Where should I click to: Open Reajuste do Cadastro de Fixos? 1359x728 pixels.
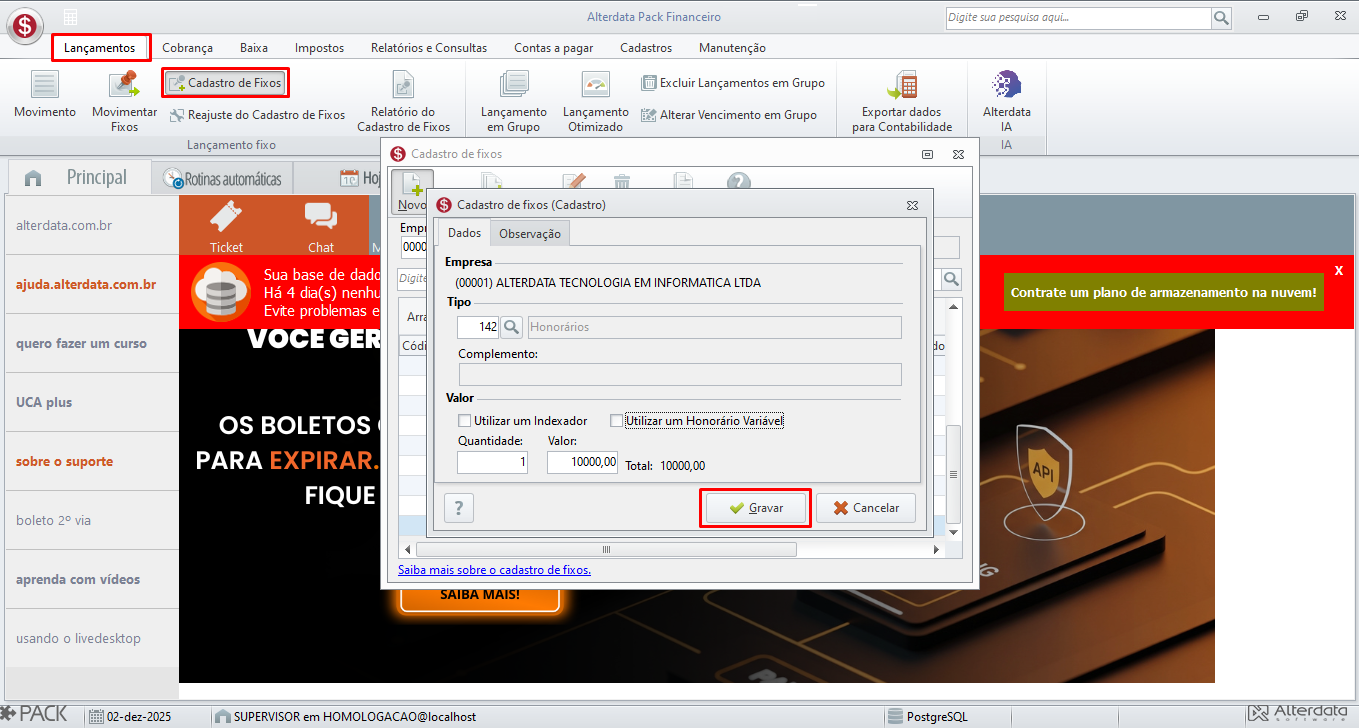257,115
